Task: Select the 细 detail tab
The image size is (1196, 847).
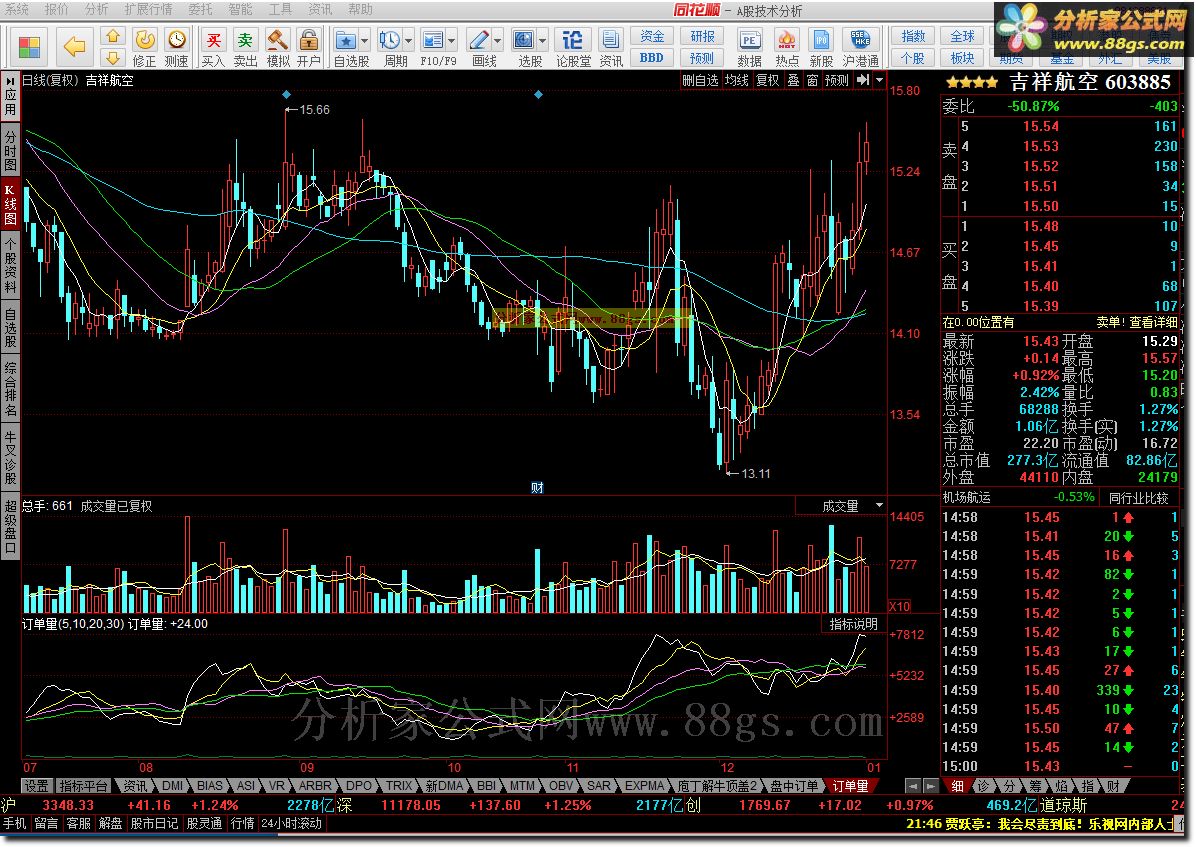Action: click(957, 786)
